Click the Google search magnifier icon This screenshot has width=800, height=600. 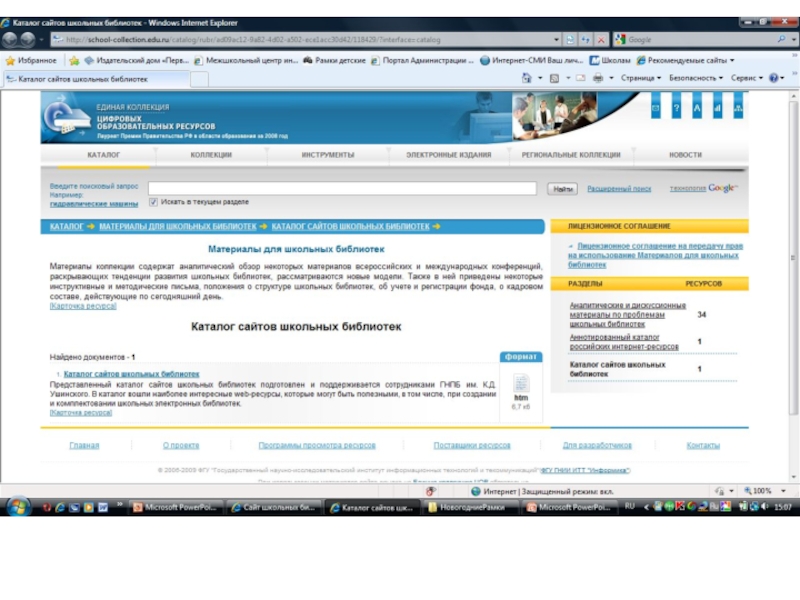782,39
